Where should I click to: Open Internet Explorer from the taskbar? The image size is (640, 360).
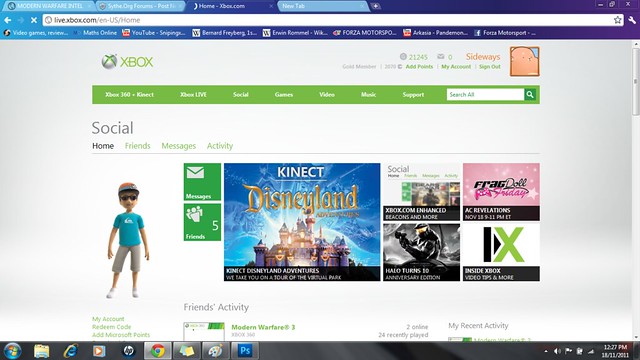point(70,351)
